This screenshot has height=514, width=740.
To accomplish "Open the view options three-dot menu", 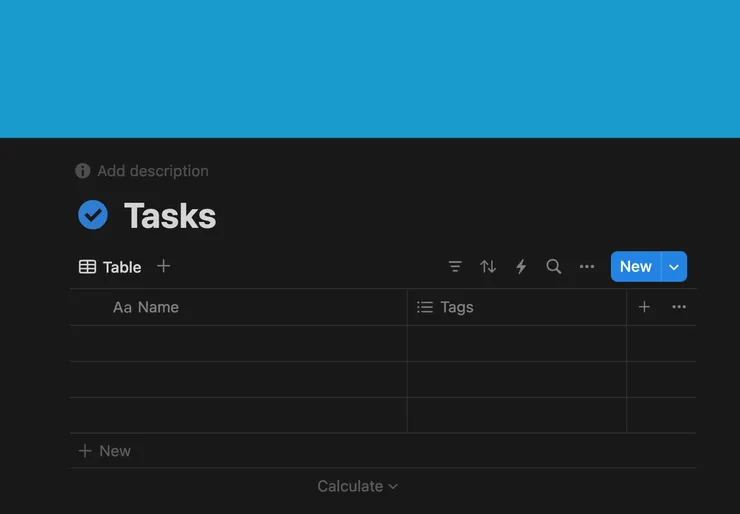I will [x=587, y=267].
